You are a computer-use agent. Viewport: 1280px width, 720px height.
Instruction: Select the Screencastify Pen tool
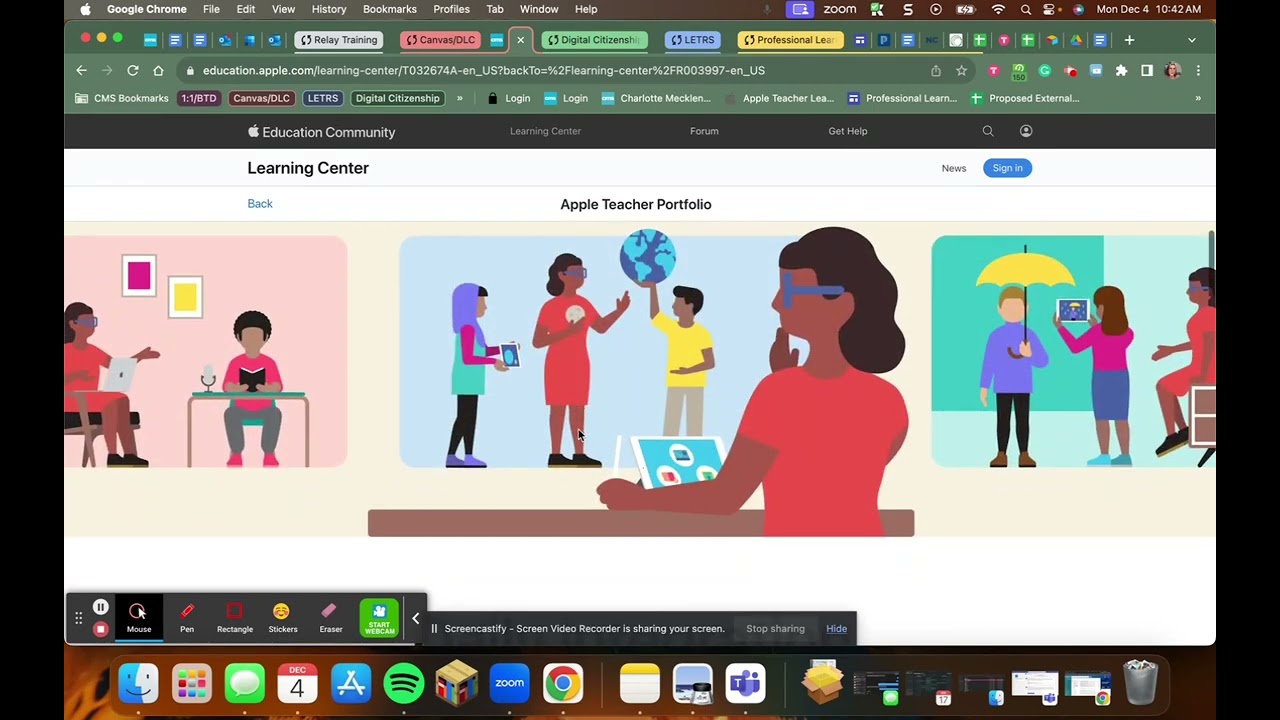coord(187,618)
